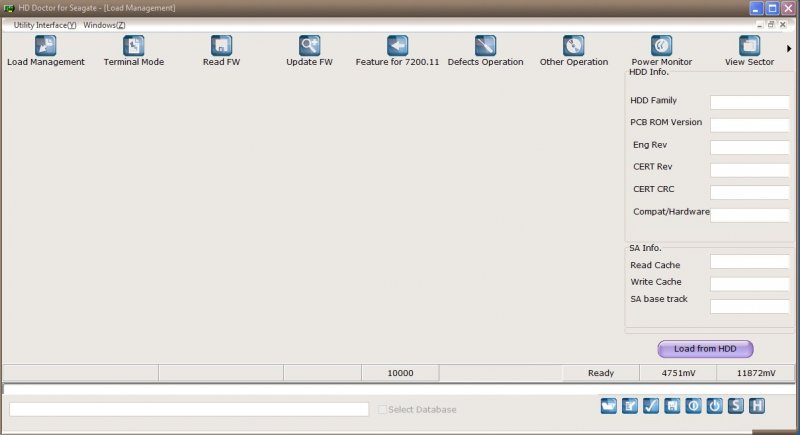Focus the Compat/Hardware field
This screenshot has height=435, width=800.
[749, 215]
